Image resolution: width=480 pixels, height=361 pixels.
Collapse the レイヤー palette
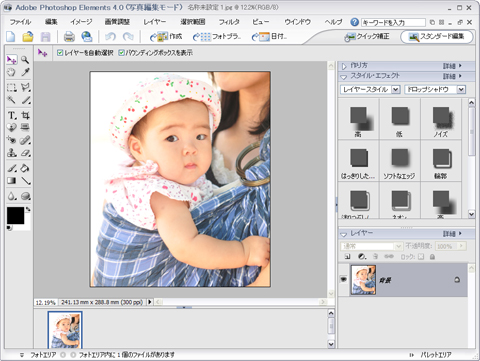pyautogui.click(x=344, y=234)
